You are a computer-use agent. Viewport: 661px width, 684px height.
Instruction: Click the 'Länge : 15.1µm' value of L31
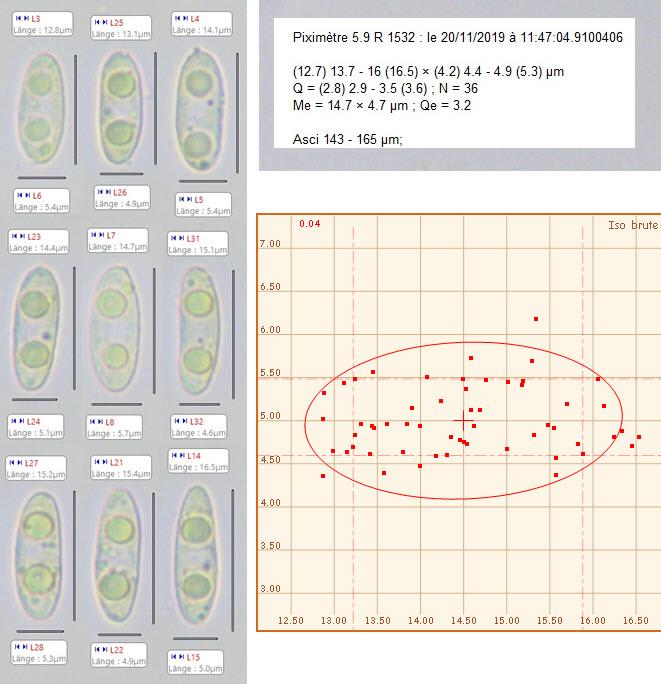[x=198, y=250]
